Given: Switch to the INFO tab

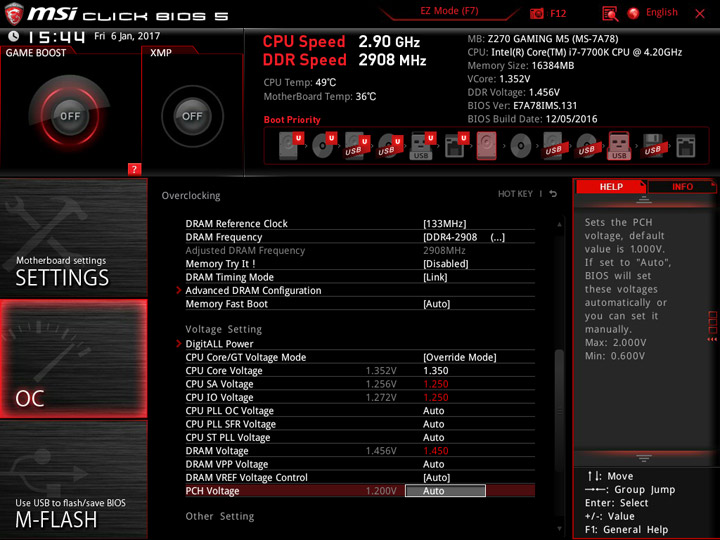Looking at the screenshot, I should click(682, 186).
